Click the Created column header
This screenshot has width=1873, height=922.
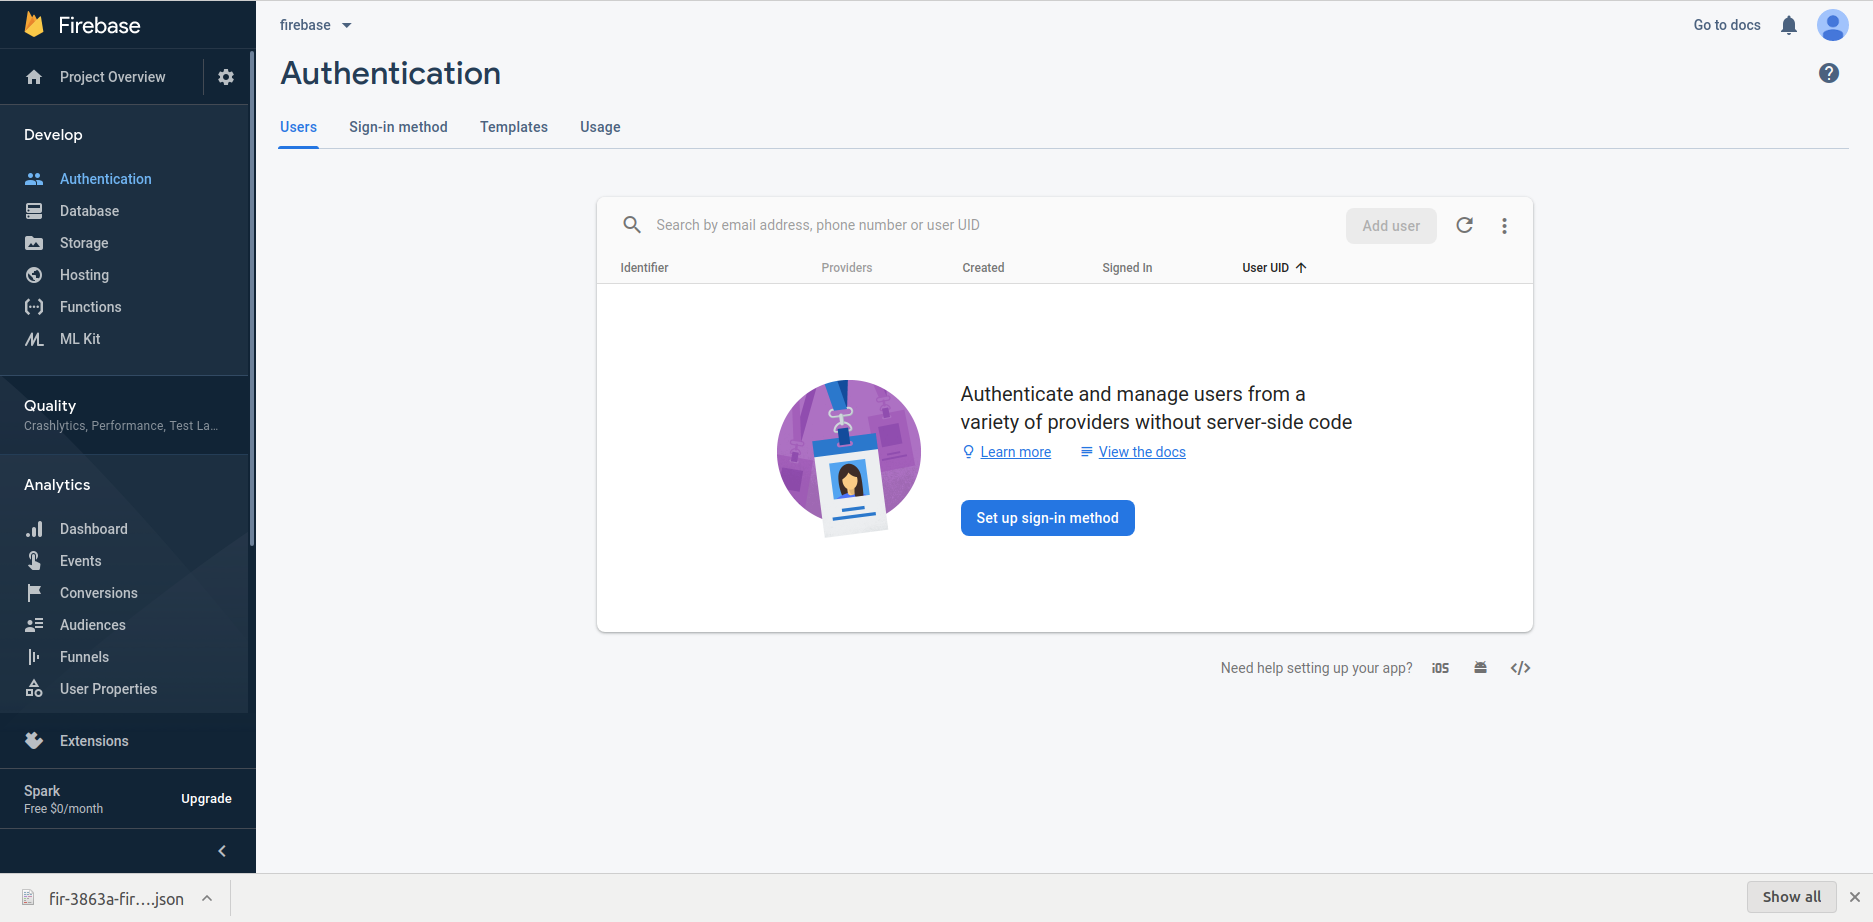[983, 268]
